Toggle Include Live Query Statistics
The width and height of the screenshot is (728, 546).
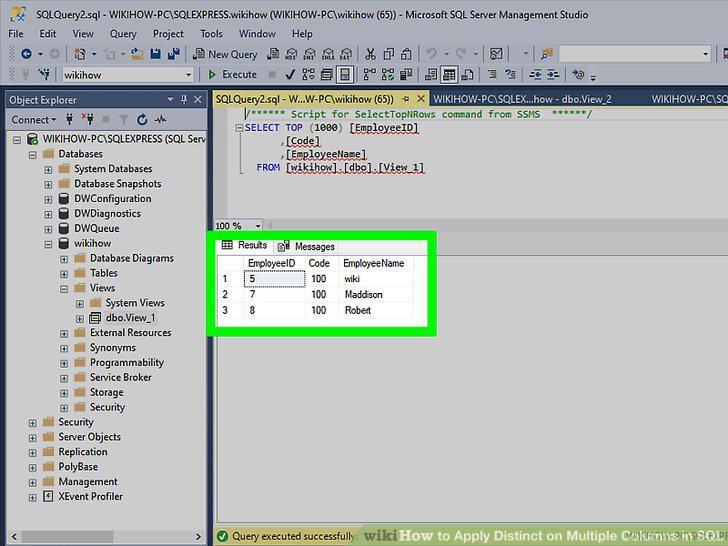tap(388, 74)
